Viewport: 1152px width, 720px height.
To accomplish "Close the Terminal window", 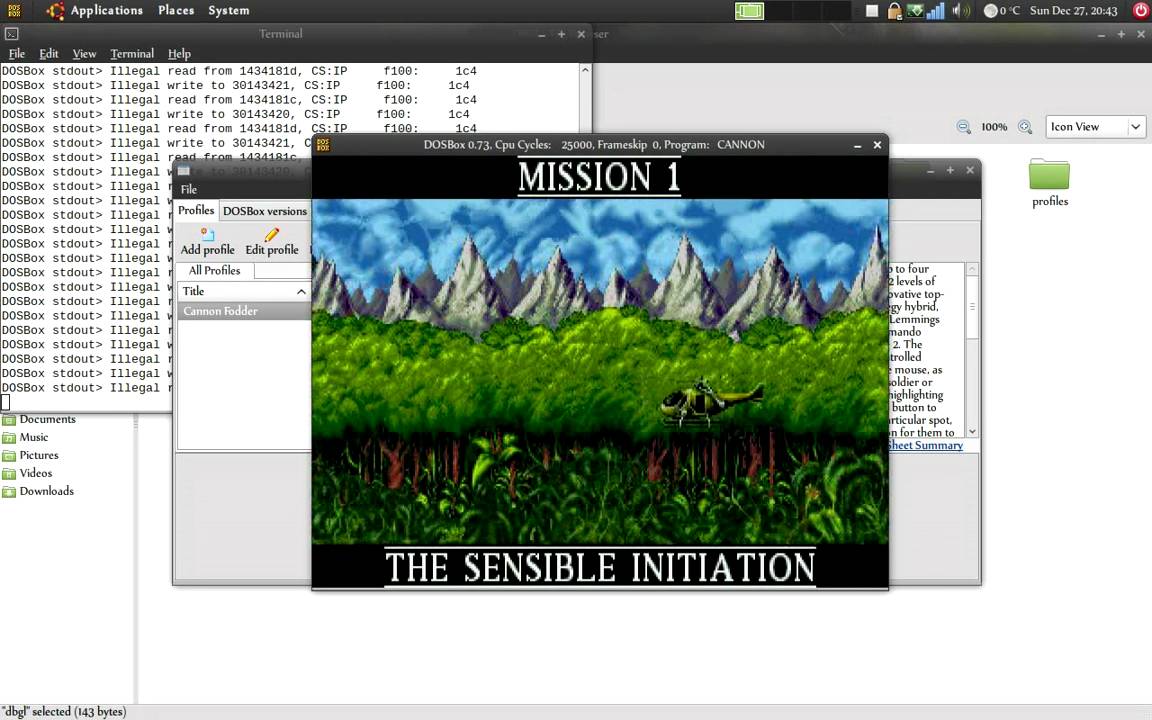I will pyautogui.click(x=581, y=34).
